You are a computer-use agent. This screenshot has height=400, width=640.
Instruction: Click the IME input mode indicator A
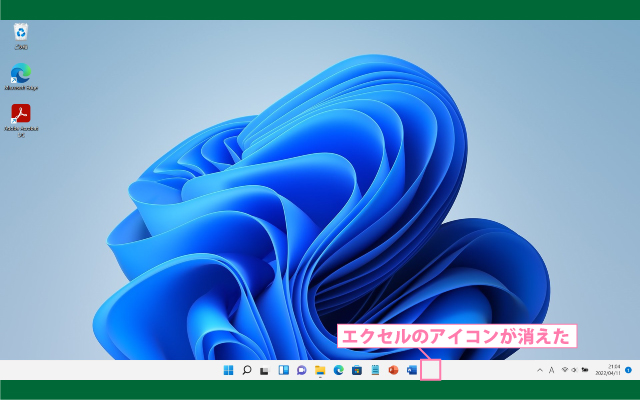551,370
